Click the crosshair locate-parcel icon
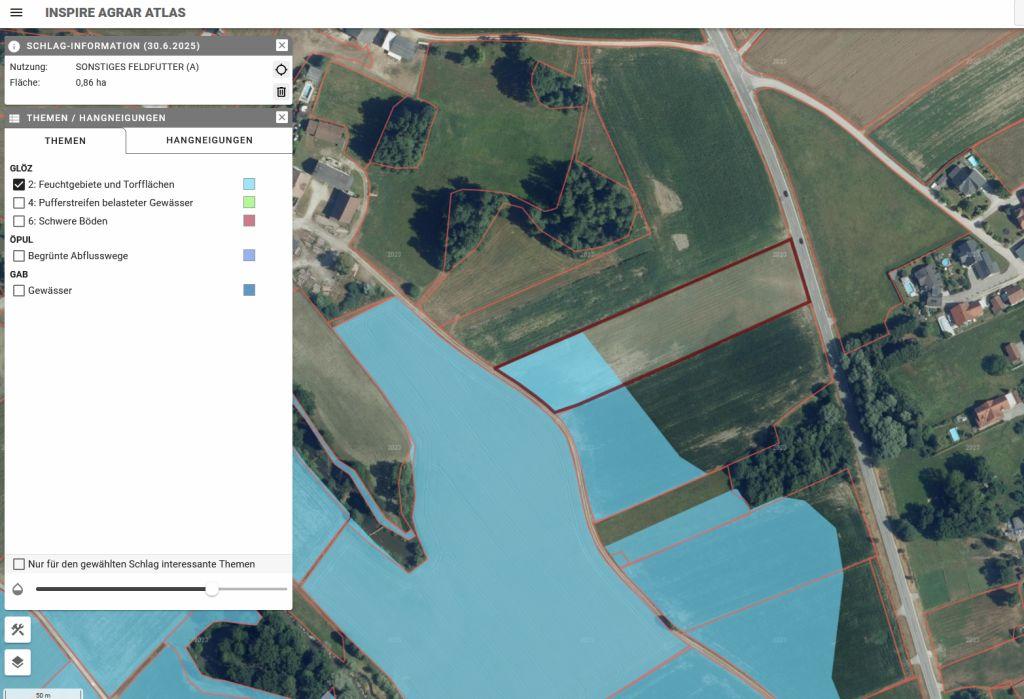This screenshot has height=699, width=1024. coord(281,70)
